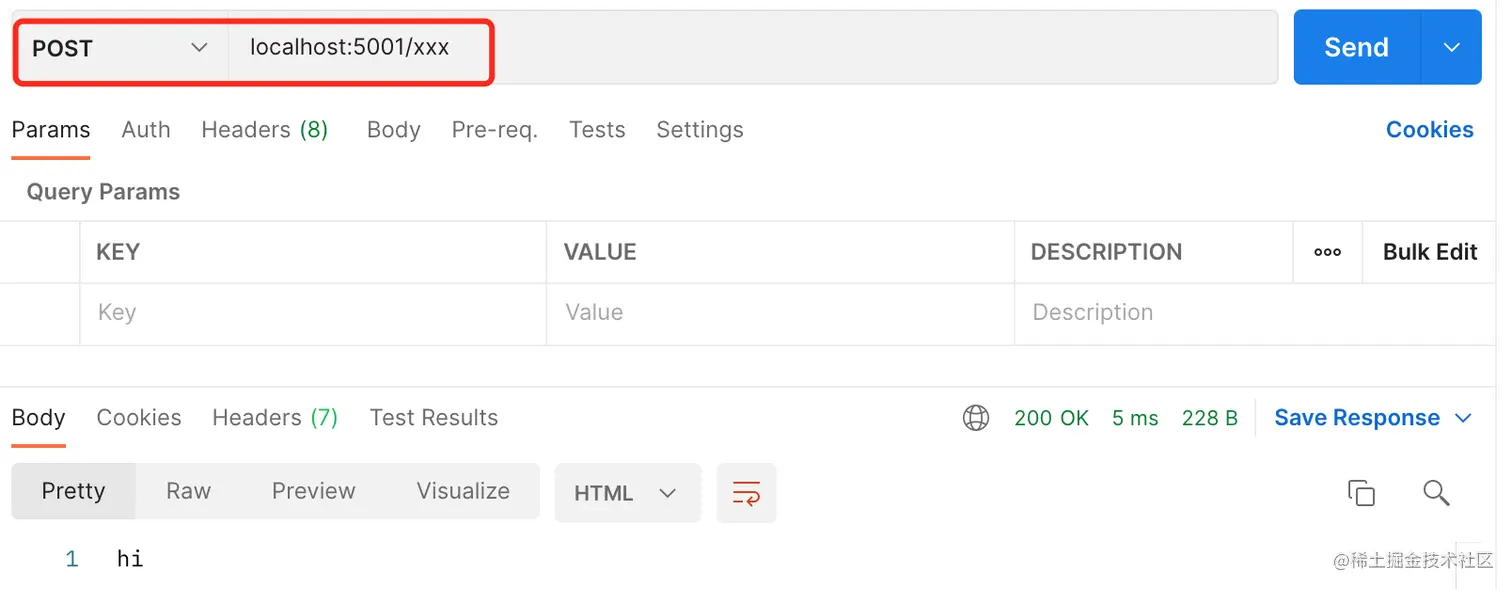Click the Bulk Edit button
This screenshot has height=589, width=1512.
[x=1429, y=252]
